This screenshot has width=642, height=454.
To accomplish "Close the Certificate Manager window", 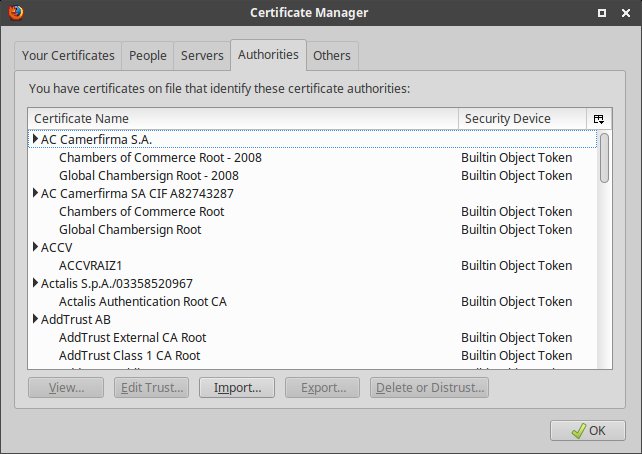I will [x=627, y=13].
